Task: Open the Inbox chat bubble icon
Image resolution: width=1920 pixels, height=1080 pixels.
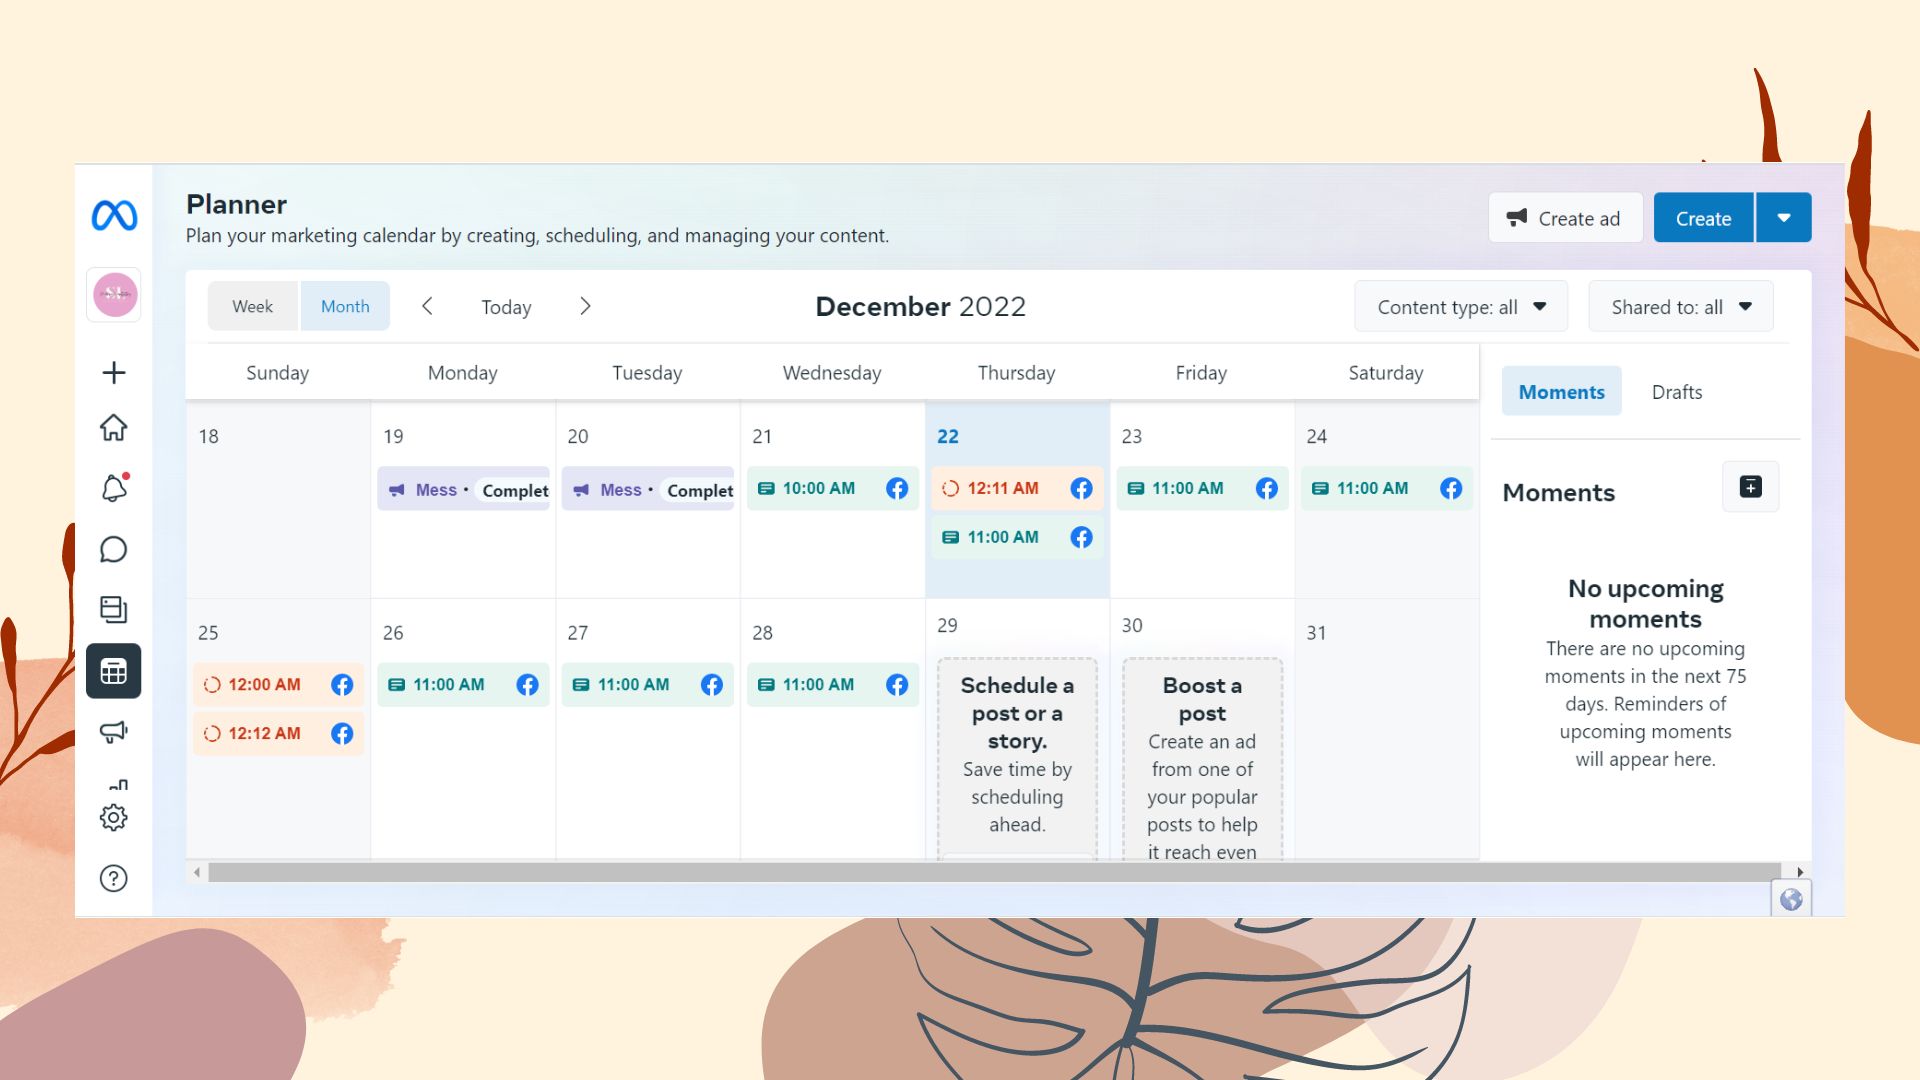Action: coord(114,549)
